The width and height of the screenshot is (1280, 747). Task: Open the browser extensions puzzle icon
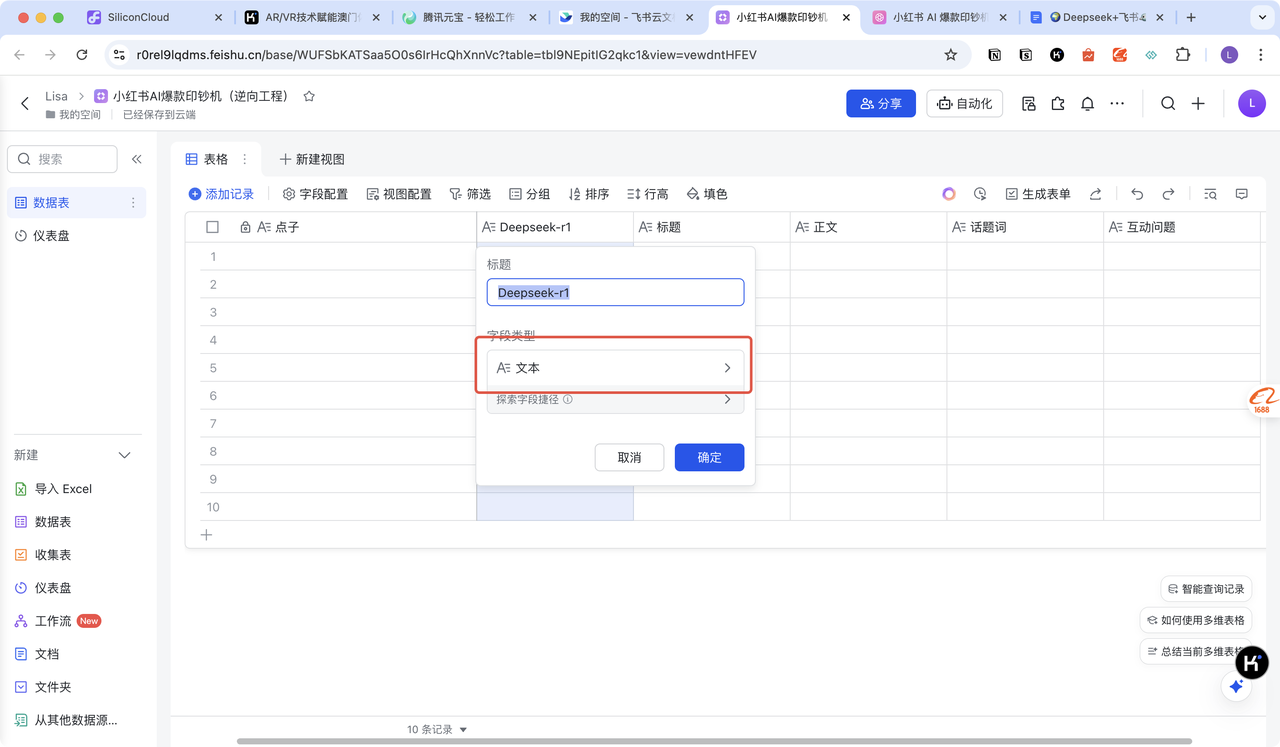[x=1183, y=55]
